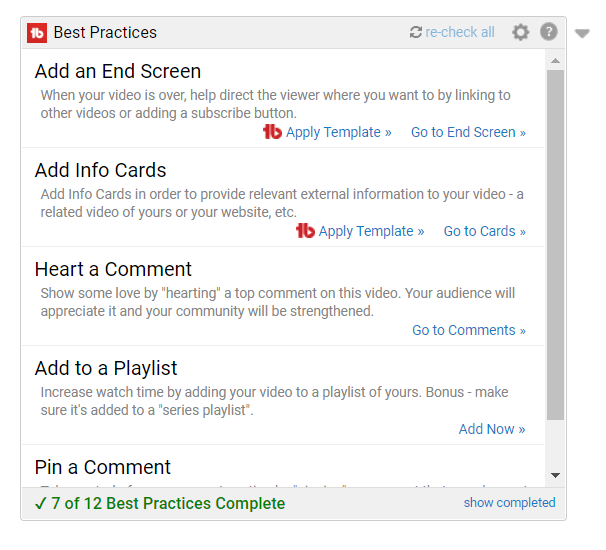Apply Template for Info Cards
The image size is (606, 550).
(371, 231)
